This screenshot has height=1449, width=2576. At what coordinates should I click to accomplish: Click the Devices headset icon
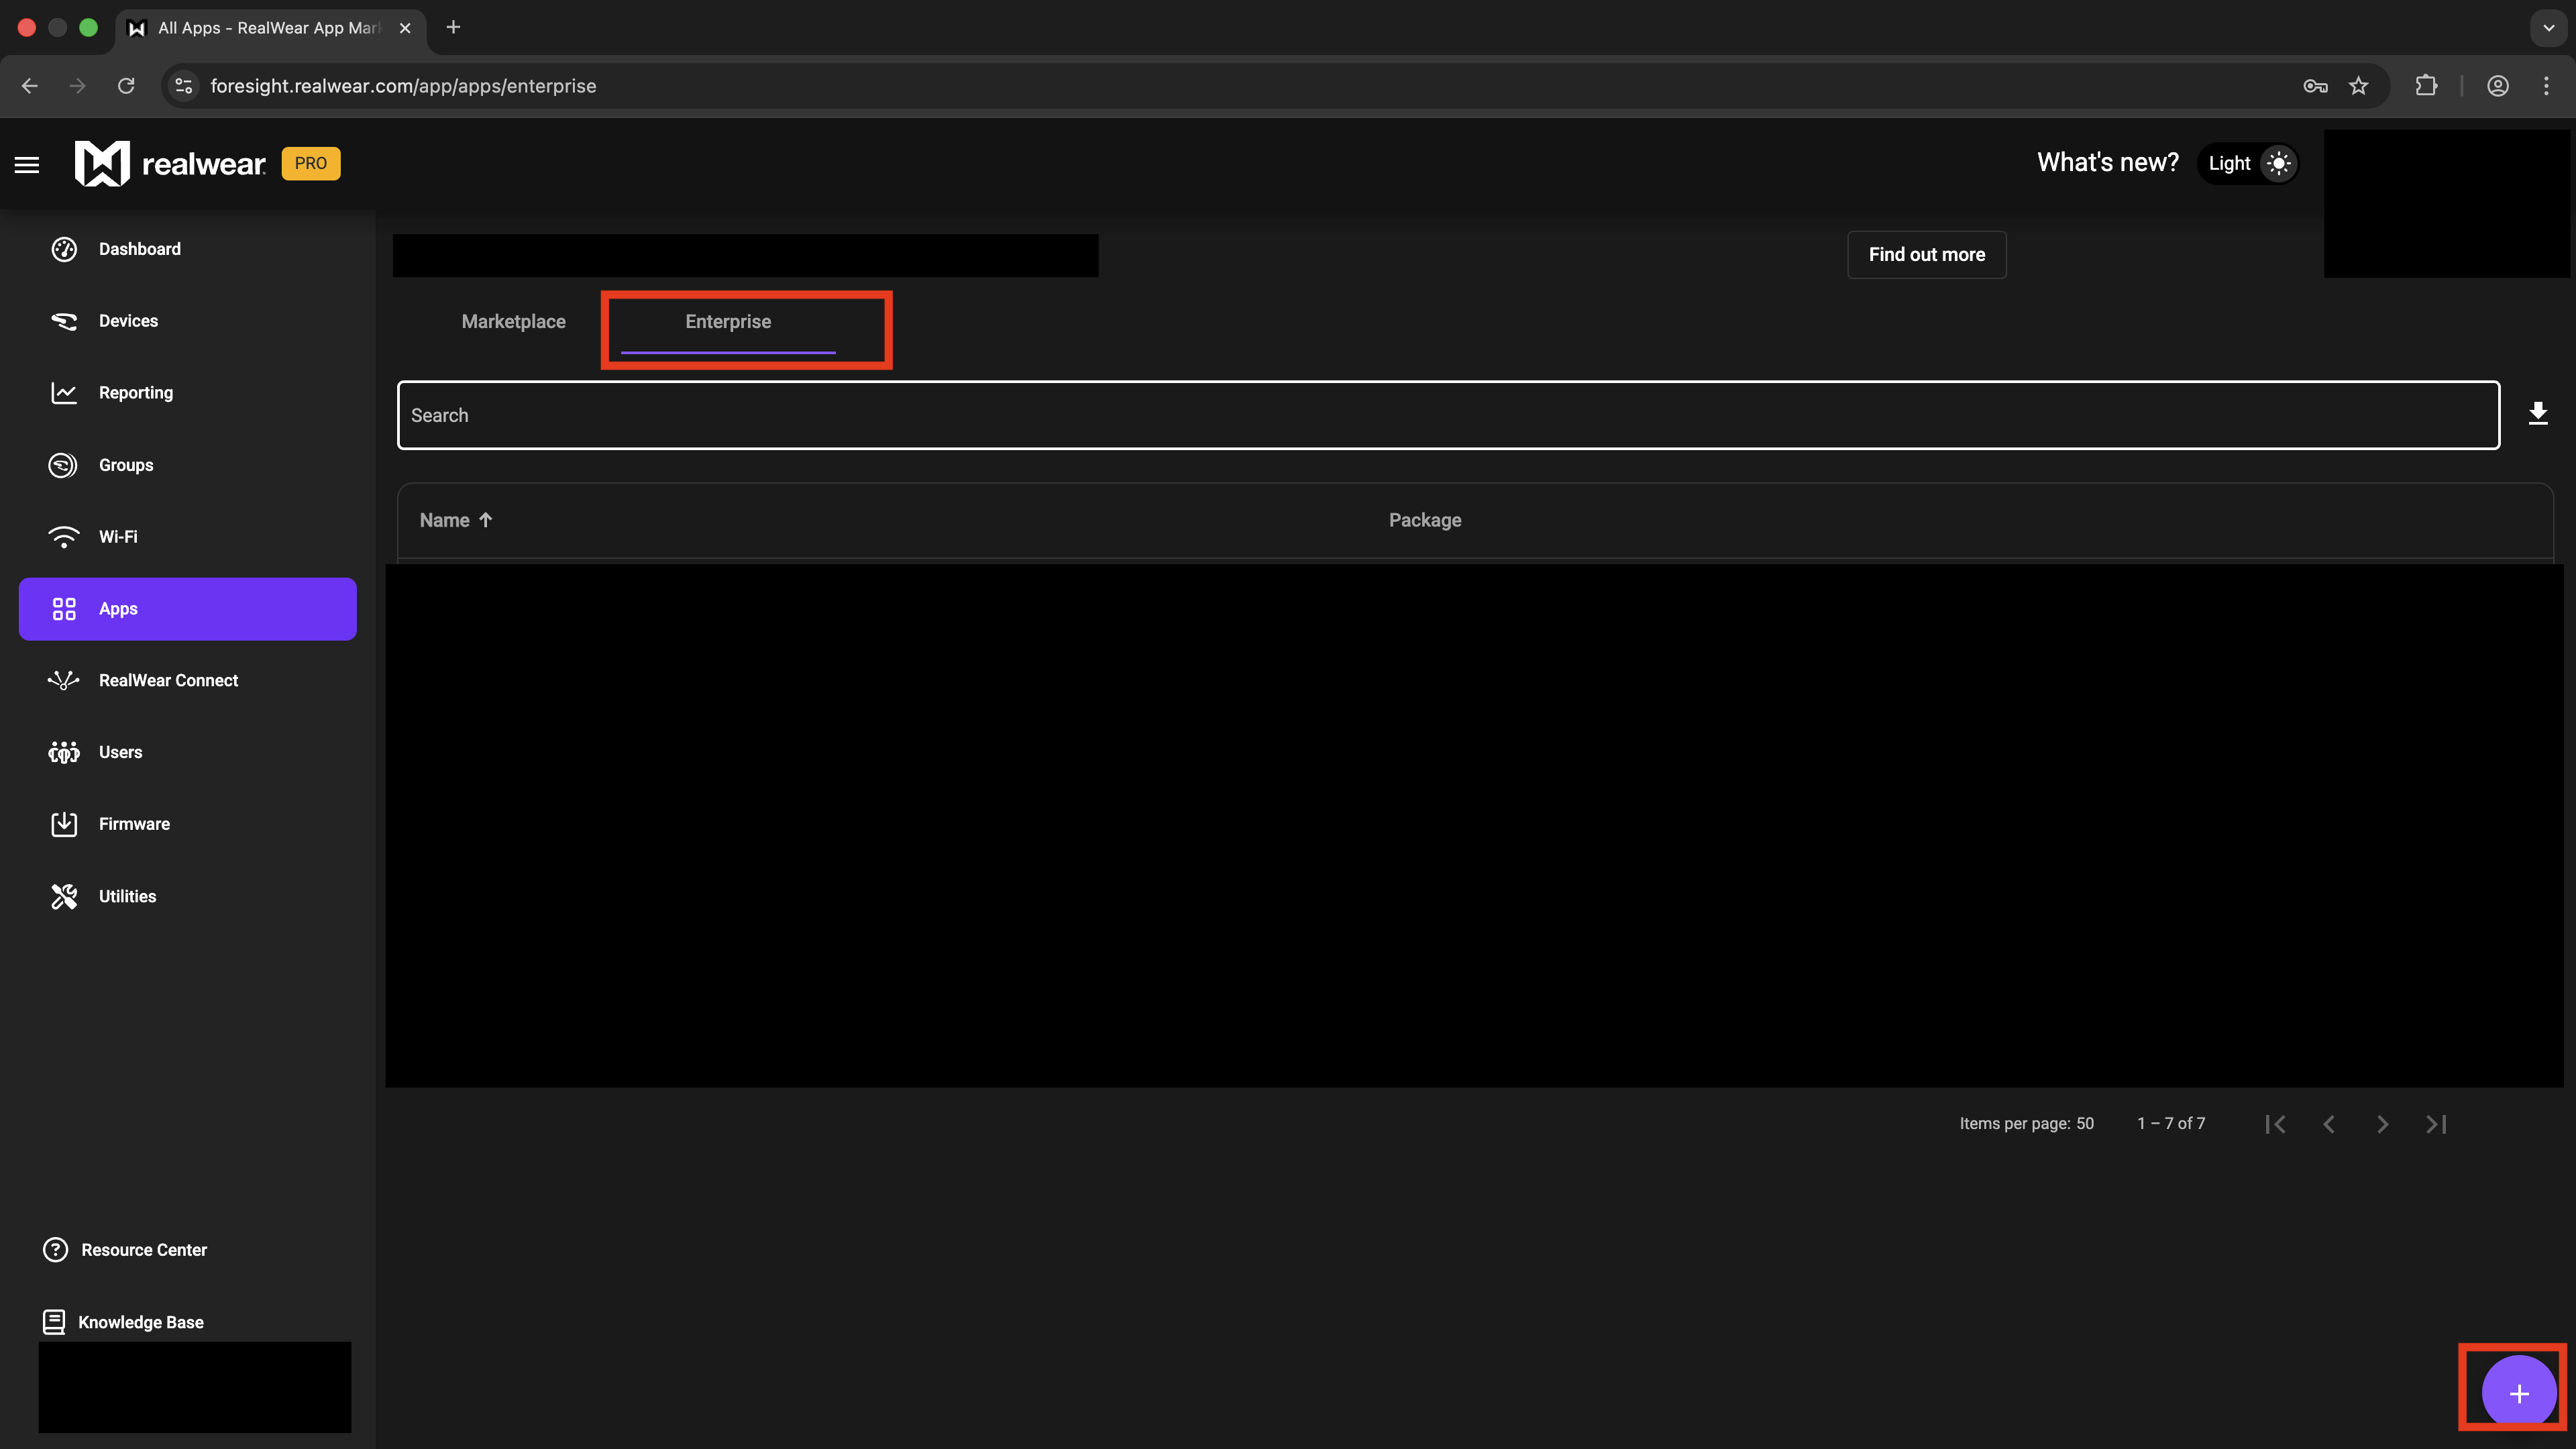(x=64, y=321)
